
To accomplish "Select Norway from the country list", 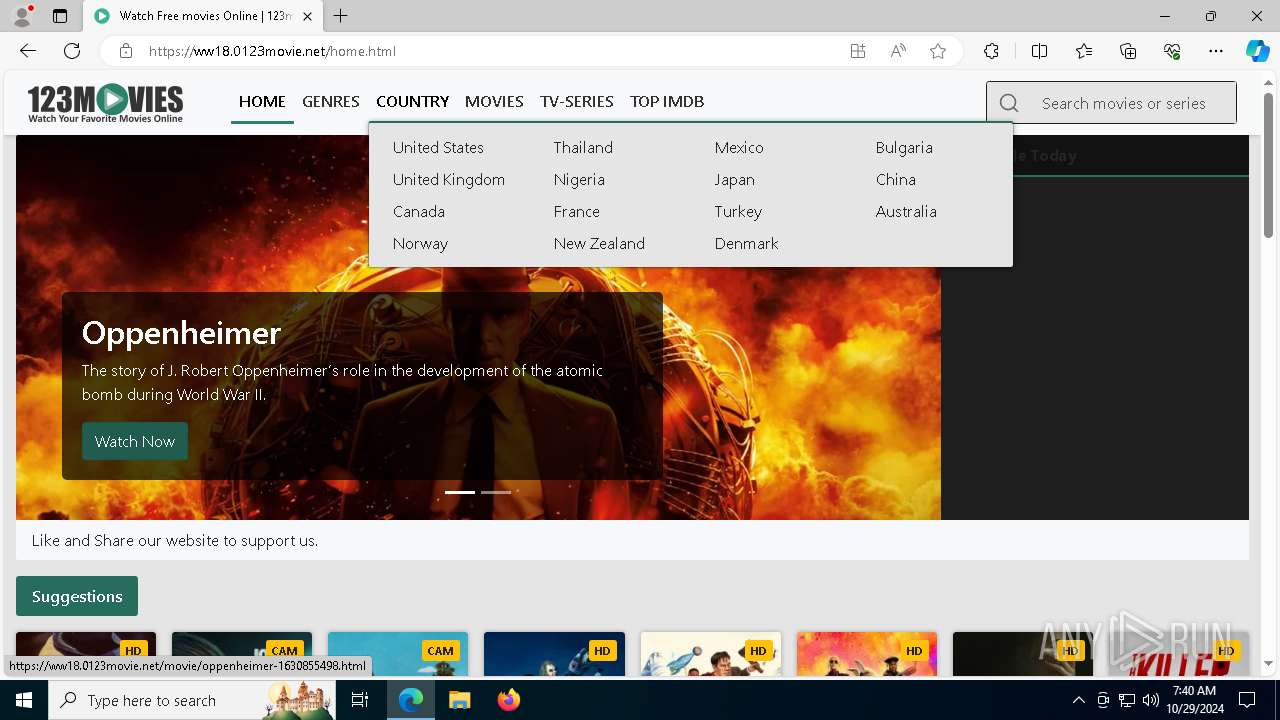I will 420,243.
